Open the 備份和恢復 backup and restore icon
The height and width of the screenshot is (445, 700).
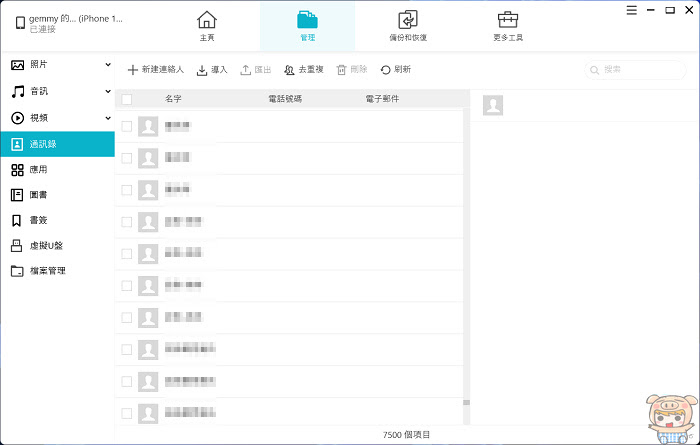pos(408,20)
